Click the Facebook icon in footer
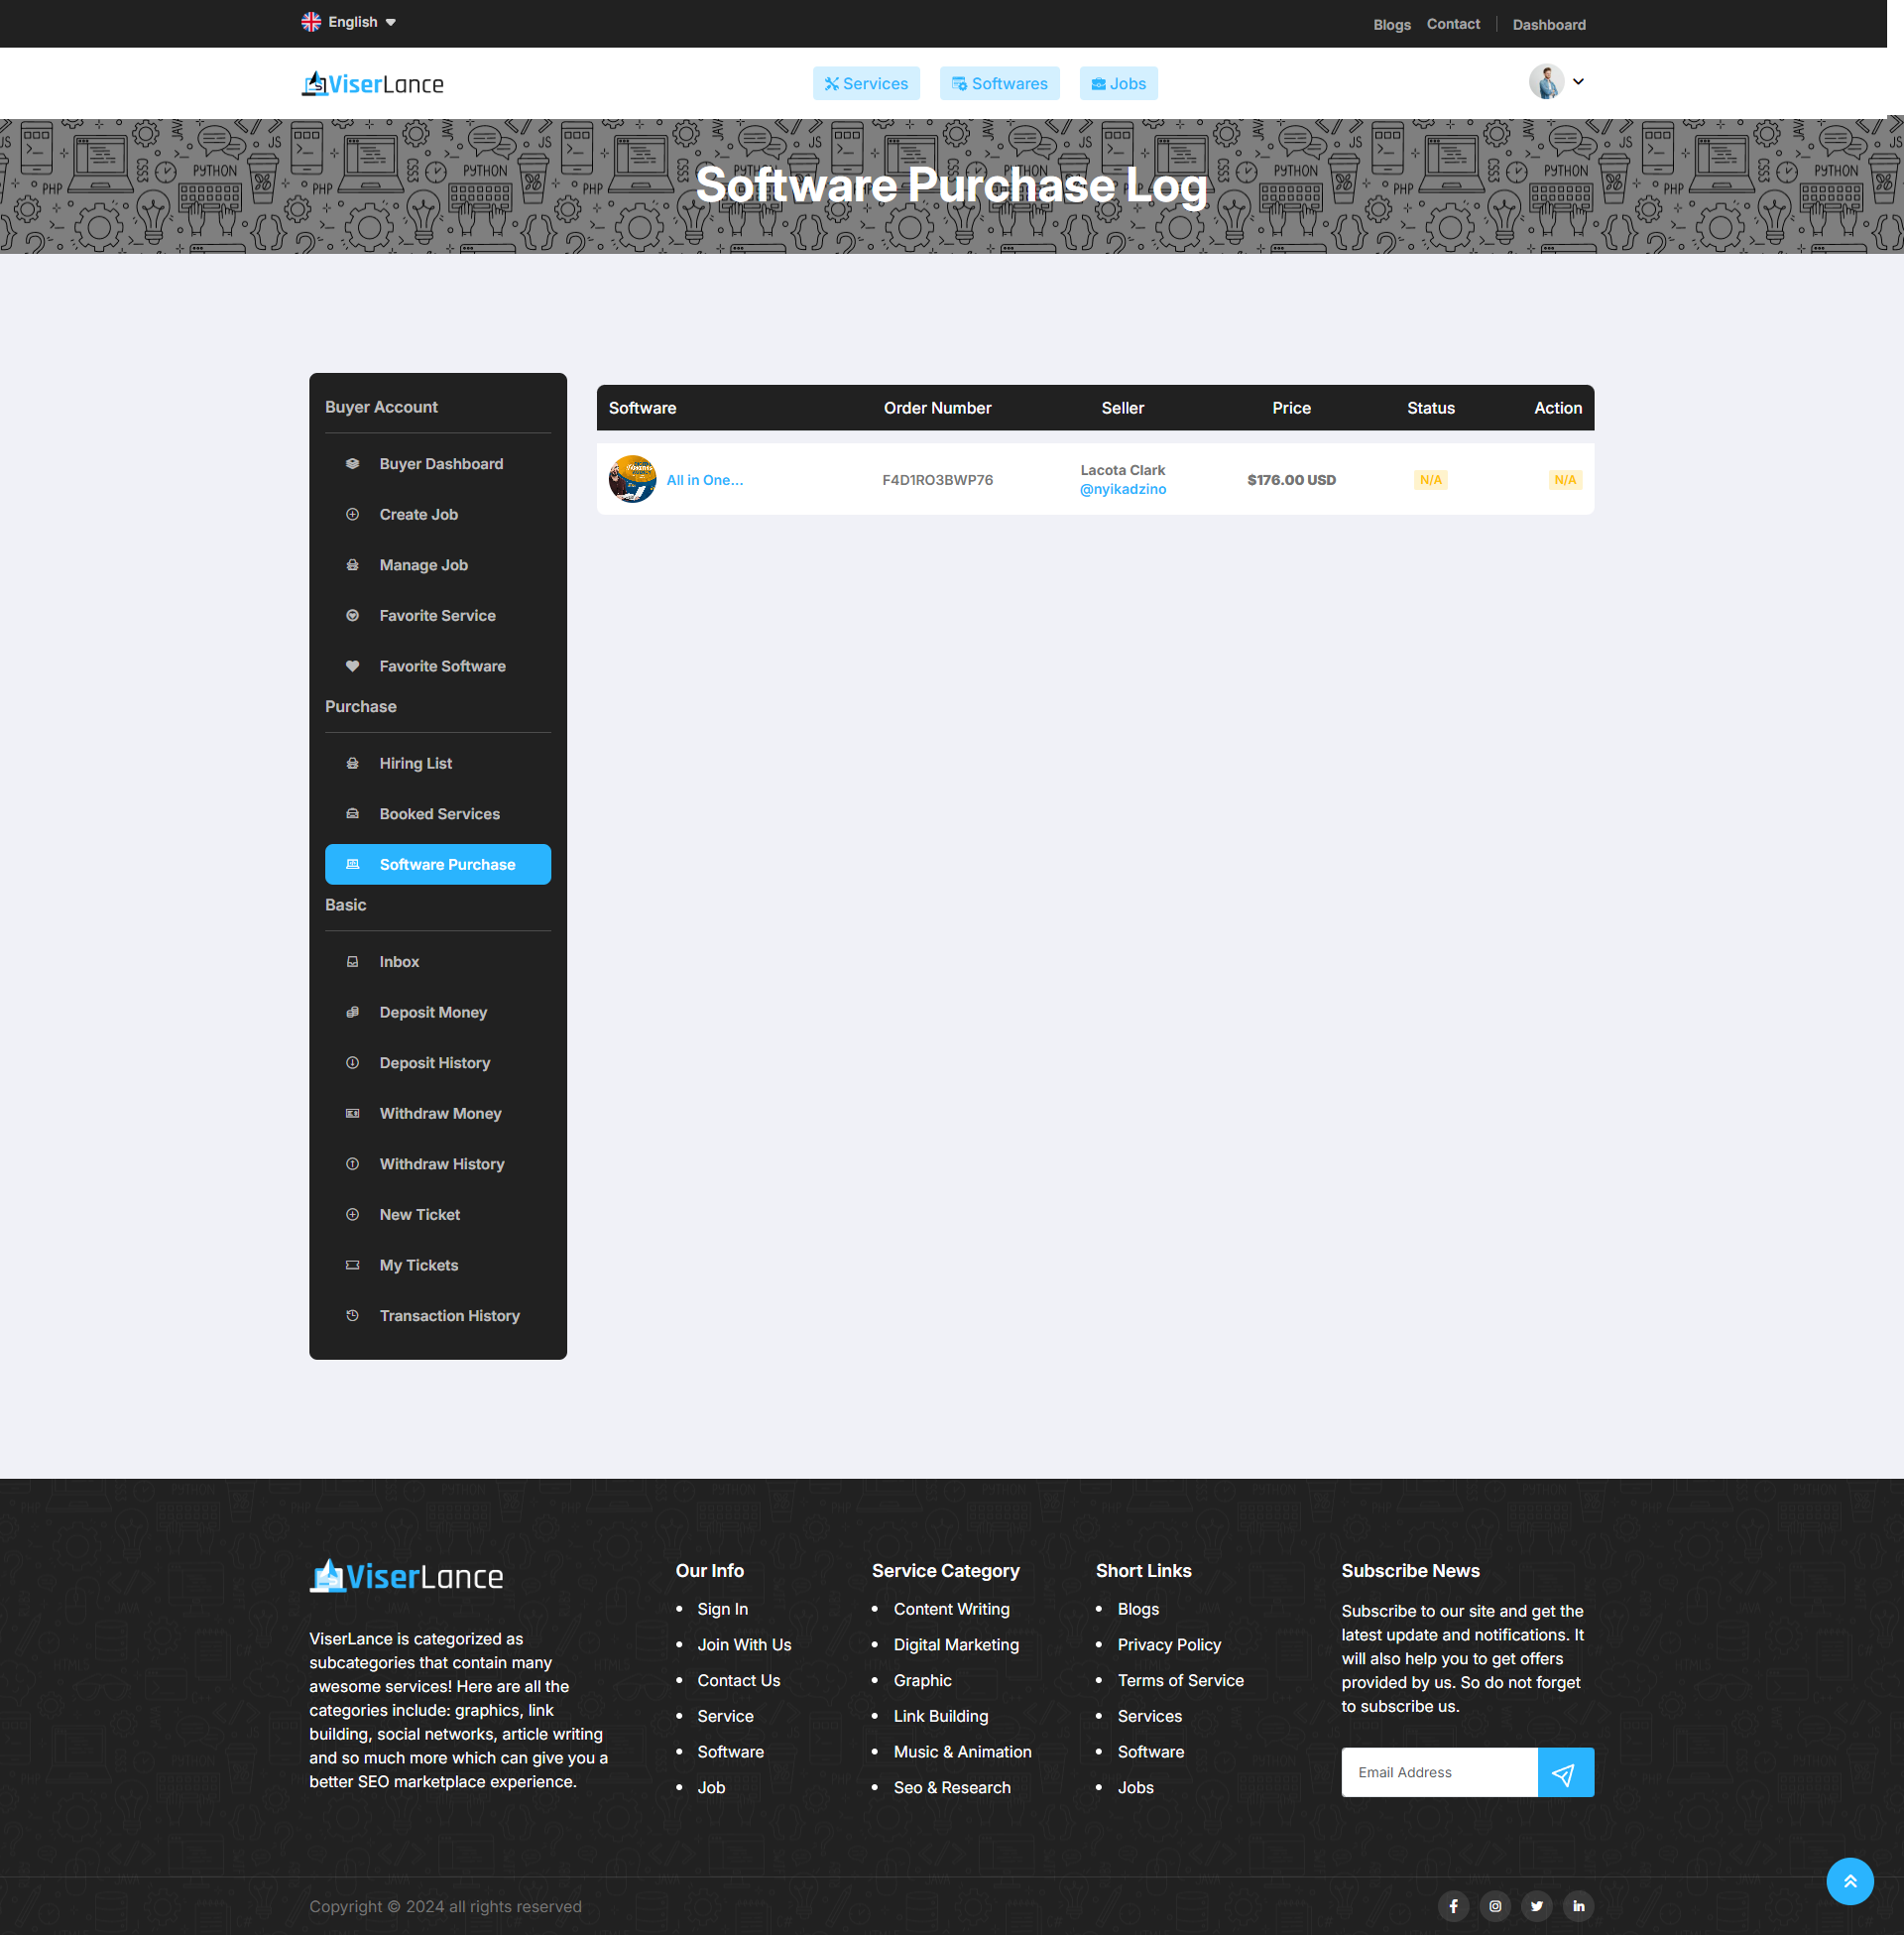This screenshot has height=1935, width=1904. tap(1453, 1906)
